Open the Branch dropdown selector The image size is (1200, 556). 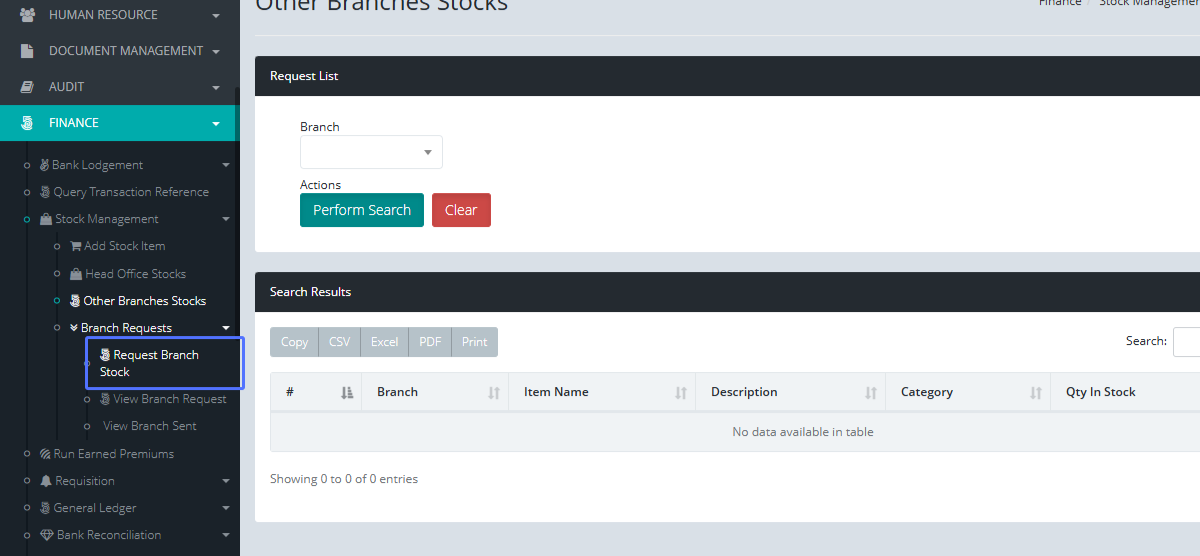(371, 152)
